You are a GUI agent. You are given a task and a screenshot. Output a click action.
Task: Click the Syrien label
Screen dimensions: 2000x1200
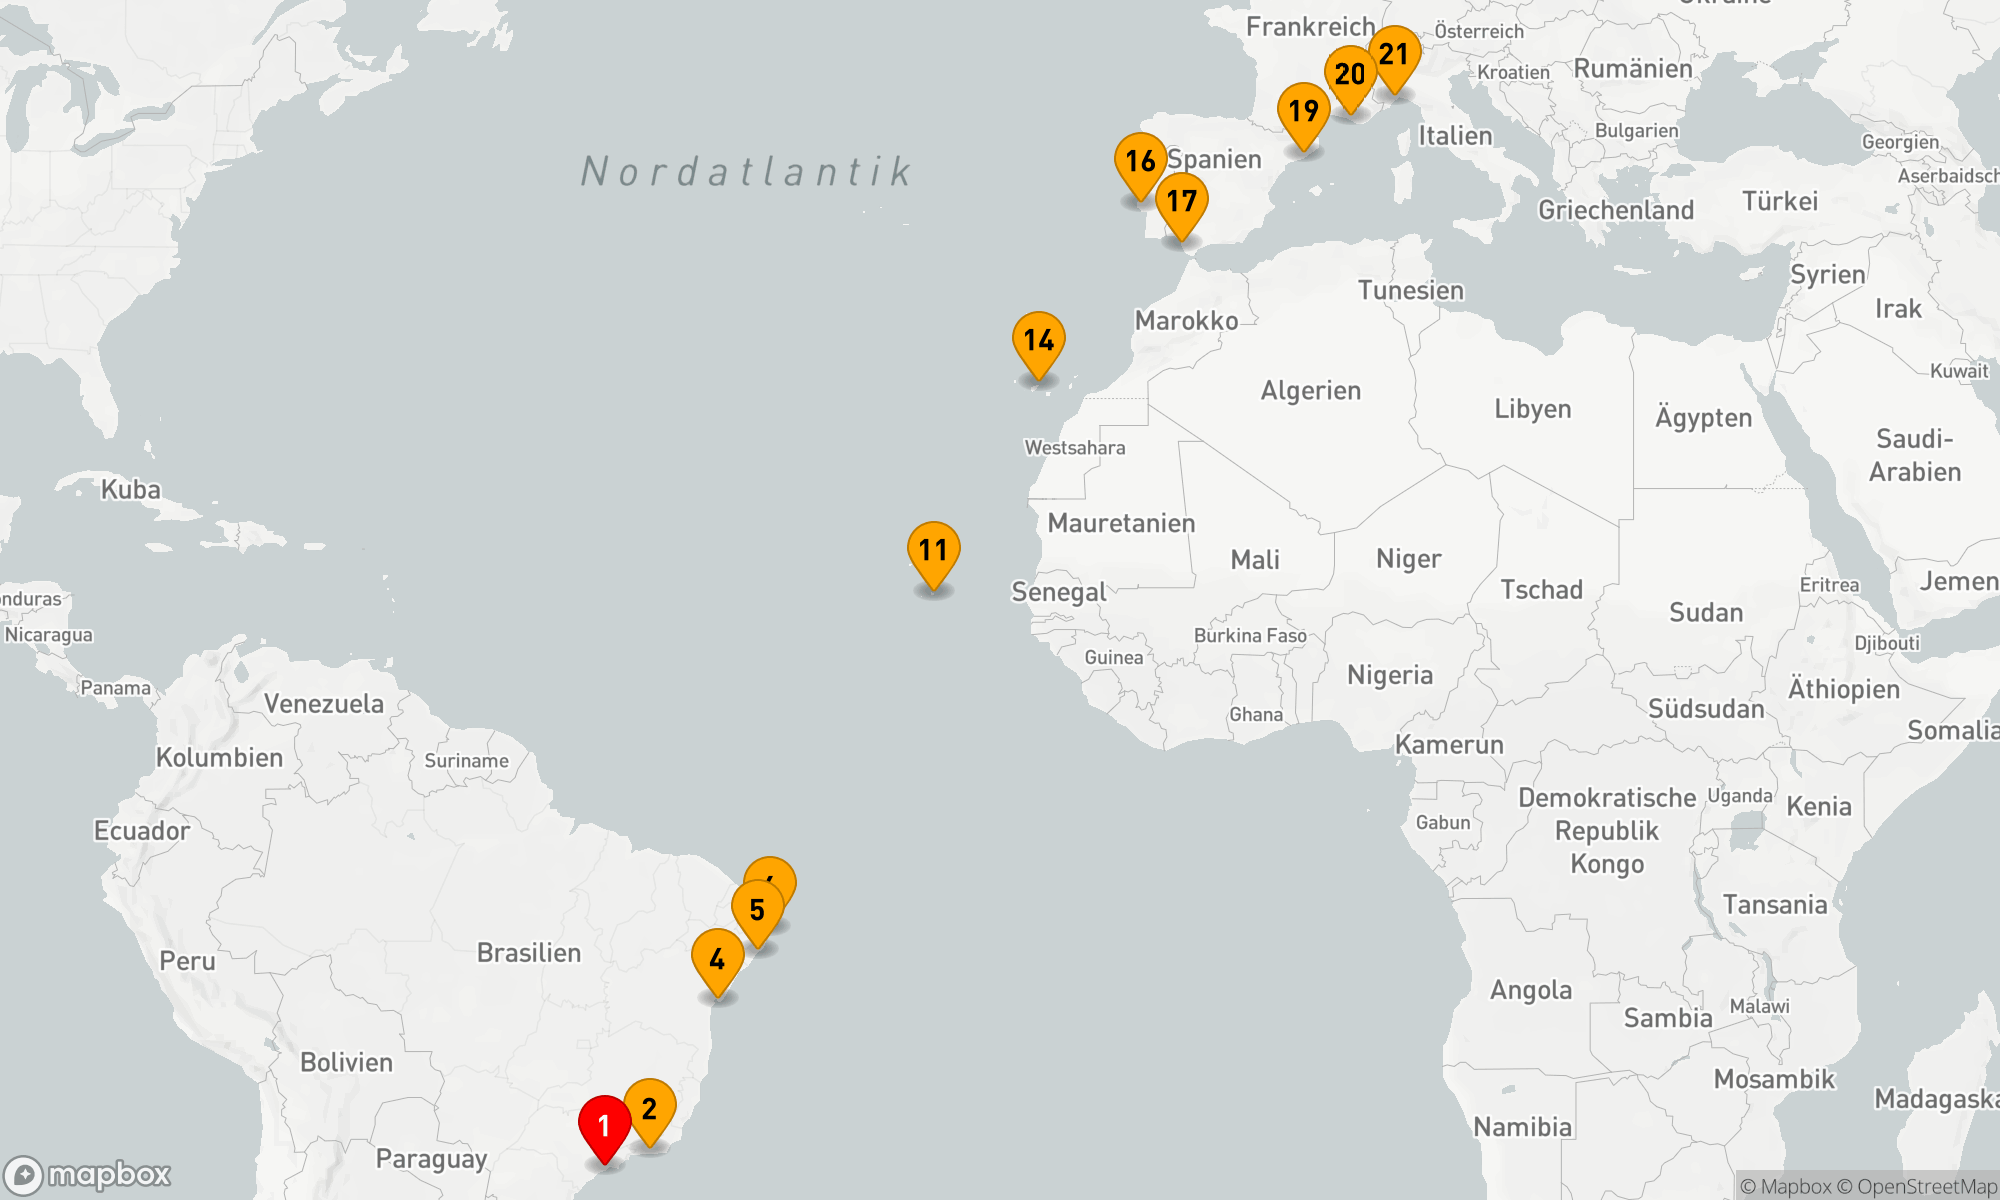(1828, 274)
